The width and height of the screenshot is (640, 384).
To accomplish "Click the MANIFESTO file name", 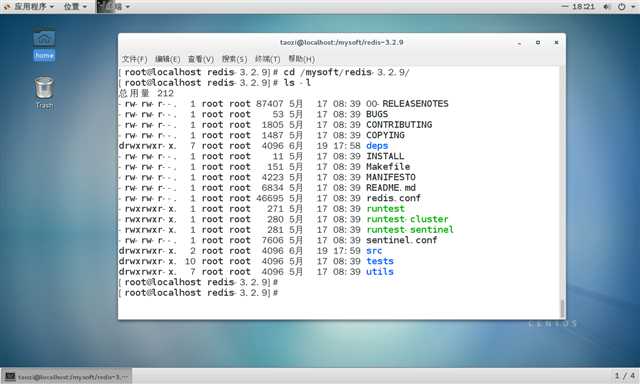I will coord(391,177).
